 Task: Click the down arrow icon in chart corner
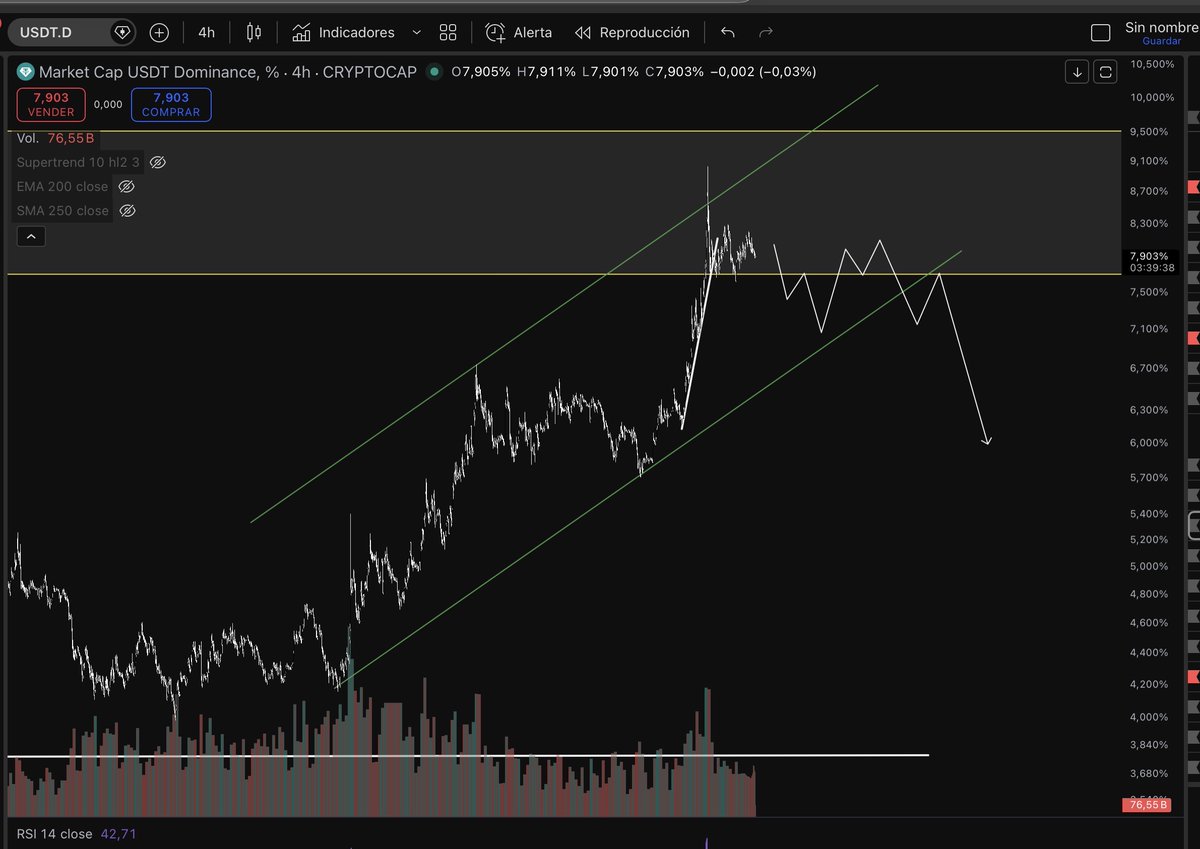pos(1077,71)
